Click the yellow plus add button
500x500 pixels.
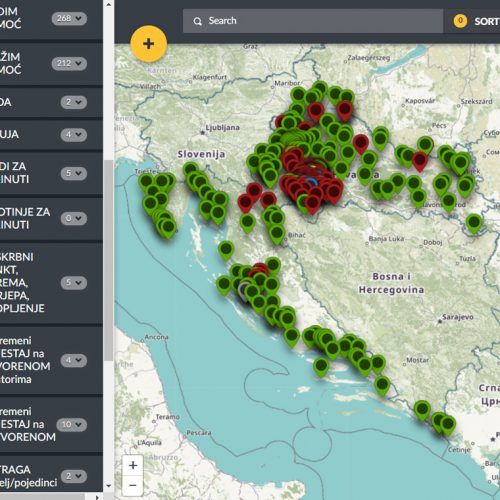(148, 44)
